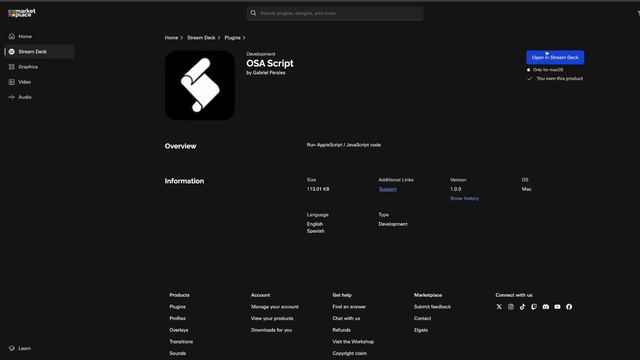Screen dimensions: 640x360
Task: Open the Facebook social link
Action: tap(569, 307)
